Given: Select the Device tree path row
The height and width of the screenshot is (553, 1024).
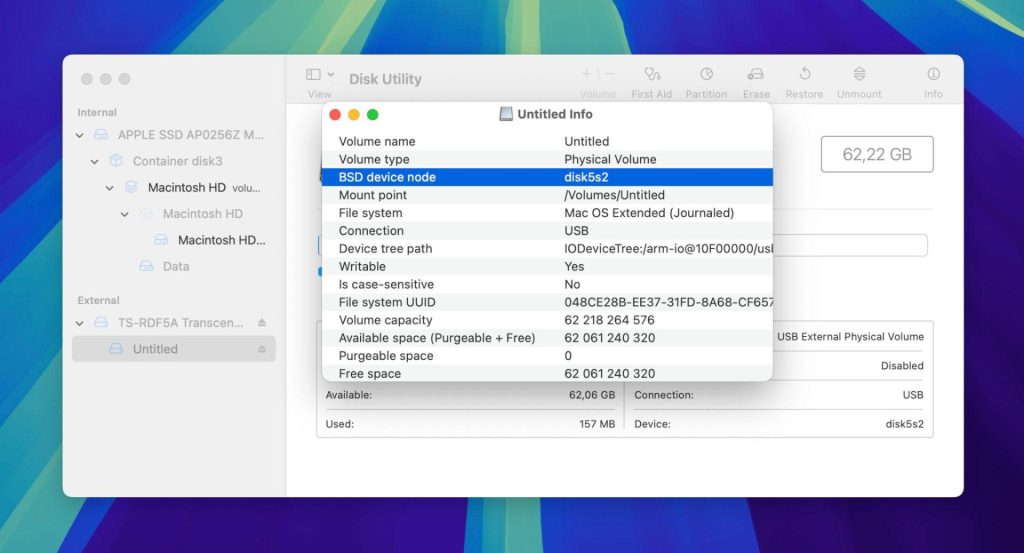Looking at the screenshot, I should click(547, 249).
